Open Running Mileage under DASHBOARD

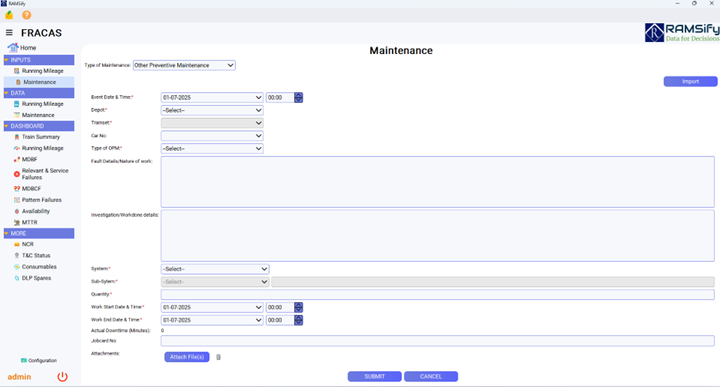(x=39, y=148)
